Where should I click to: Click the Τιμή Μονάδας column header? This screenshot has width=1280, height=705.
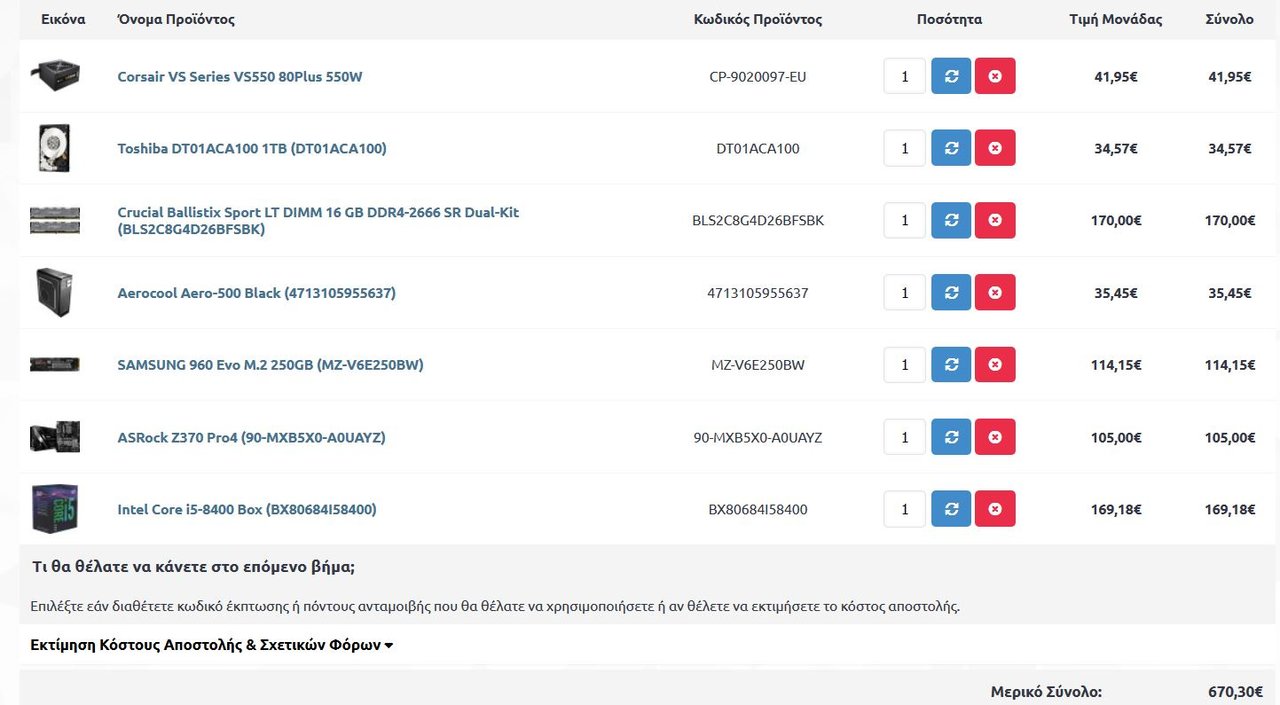pyautogui.click(x=1116, y=19)
